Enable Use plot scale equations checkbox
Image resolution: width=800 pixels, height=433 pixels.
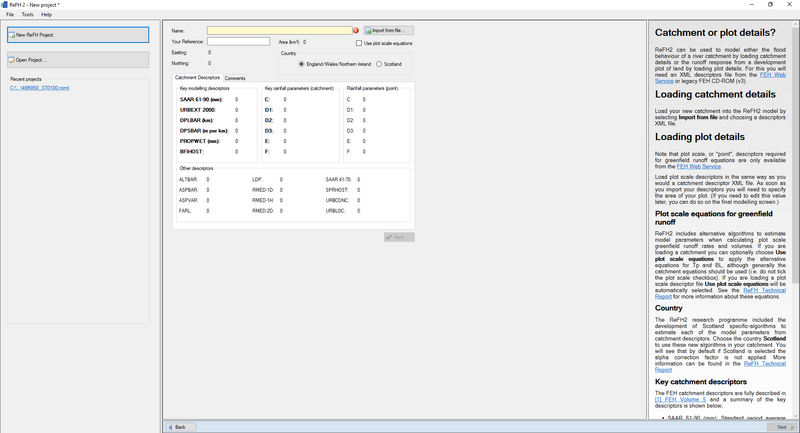tap(360, 43)
